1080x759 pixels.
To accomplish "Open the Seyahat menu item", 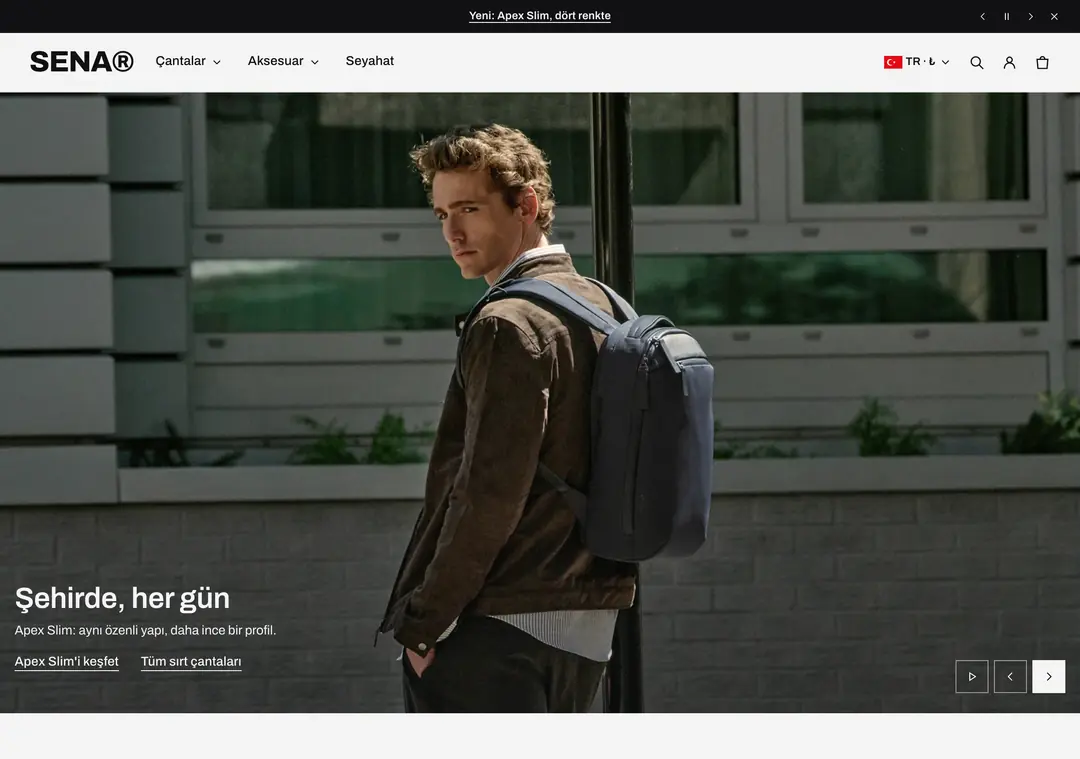I will point(370,61).
